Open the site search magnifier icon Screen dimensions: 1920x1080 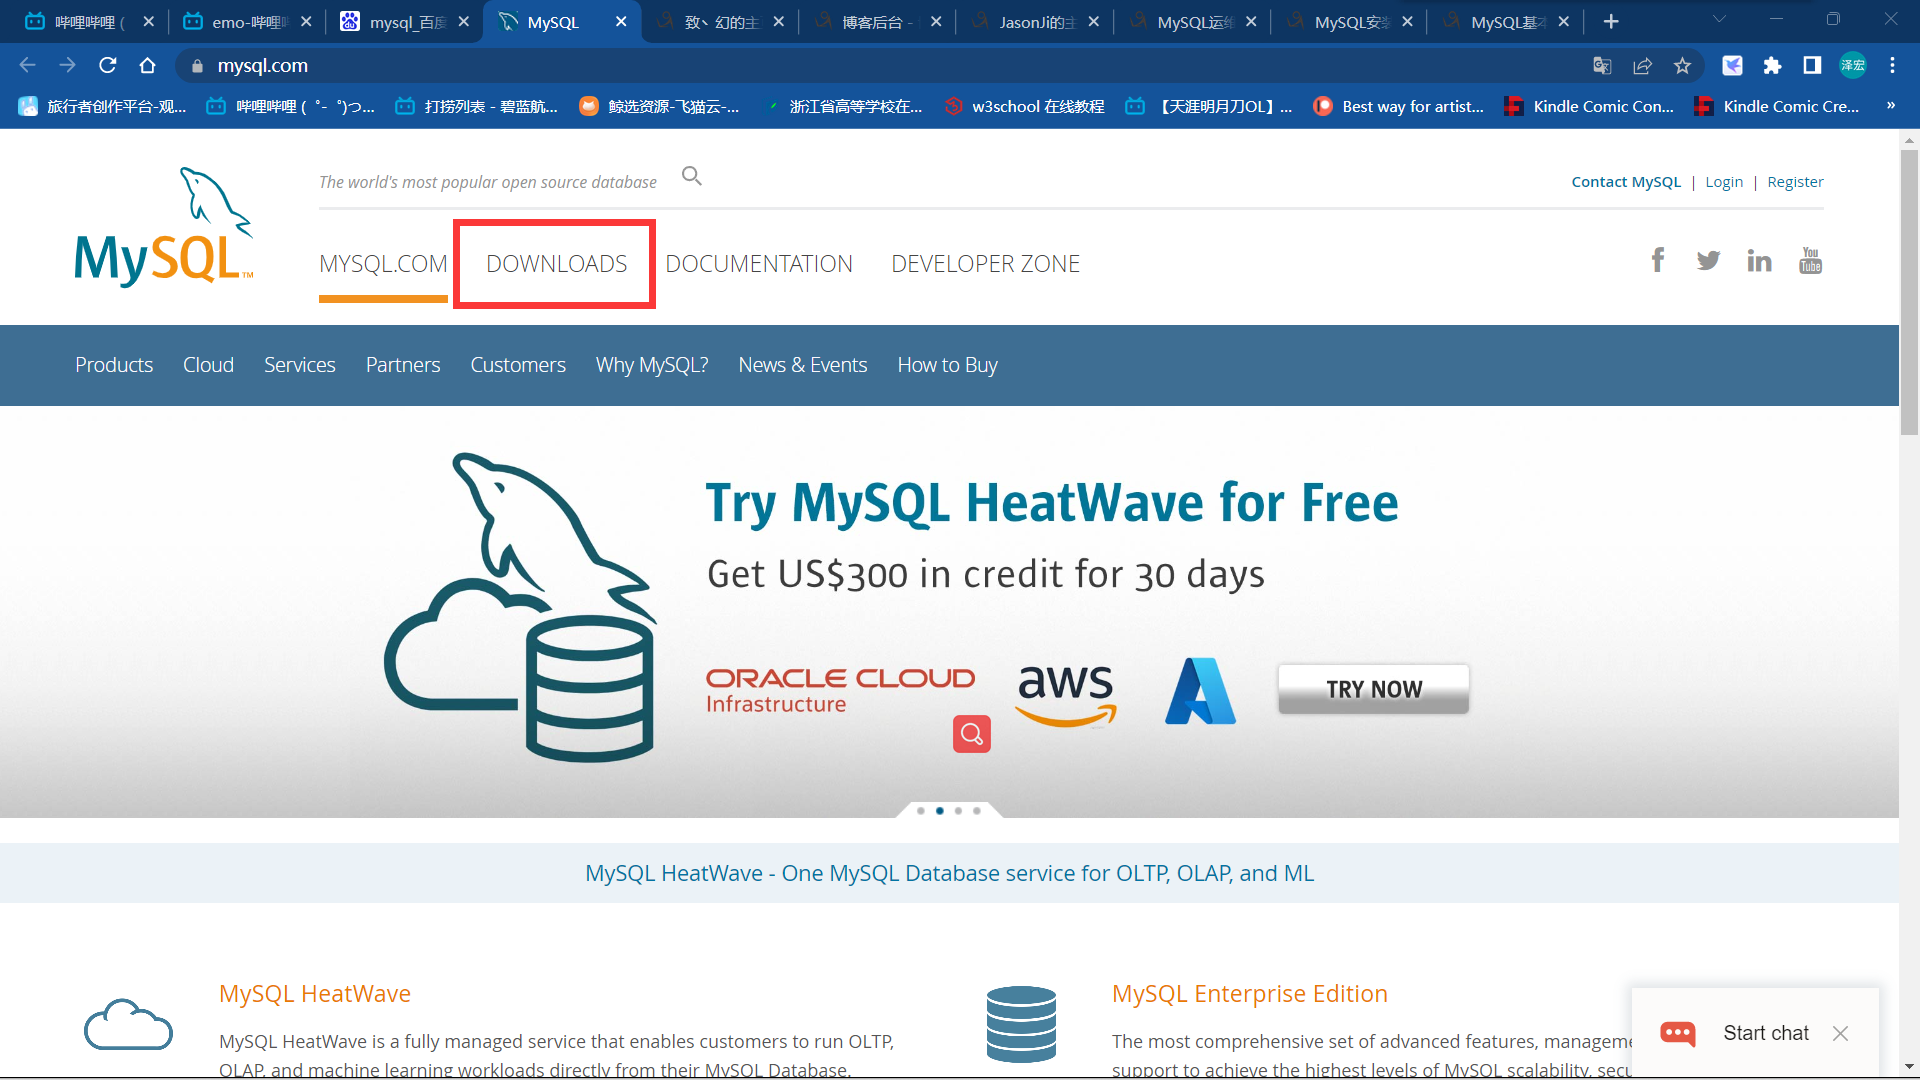click(692, 177)
